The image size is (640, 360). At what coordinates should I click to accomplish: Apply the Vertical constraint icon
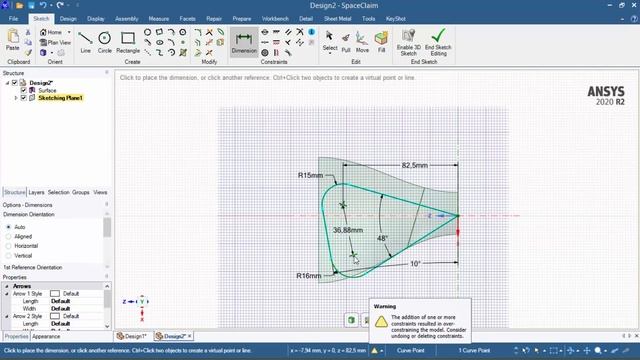pyautogui.click(x=276, y=53)
